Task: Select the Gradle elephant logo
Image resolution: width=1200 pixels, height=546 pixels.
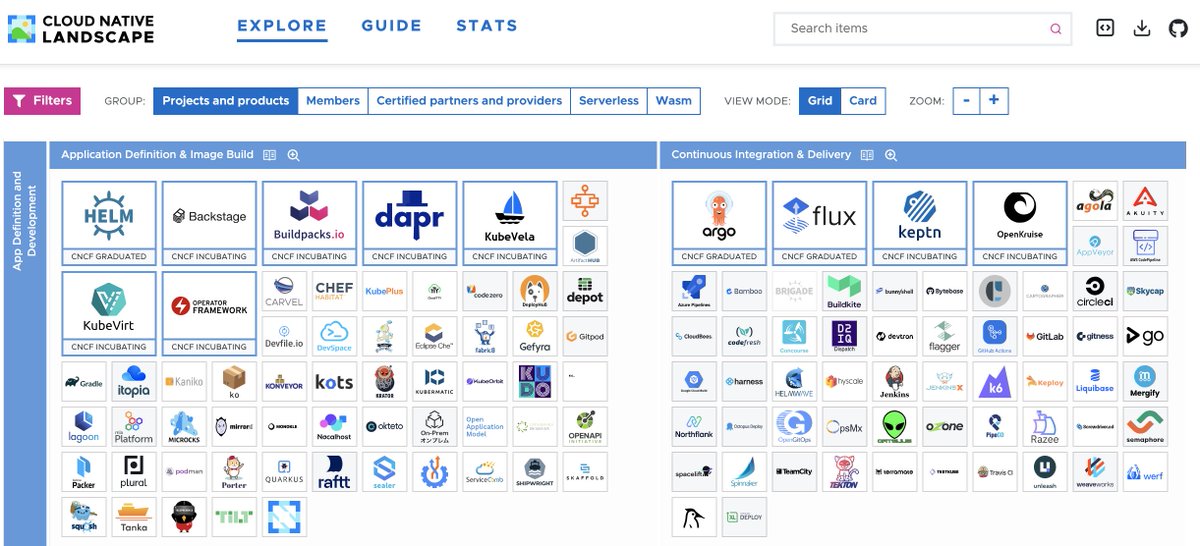Action: pos(84,382)
